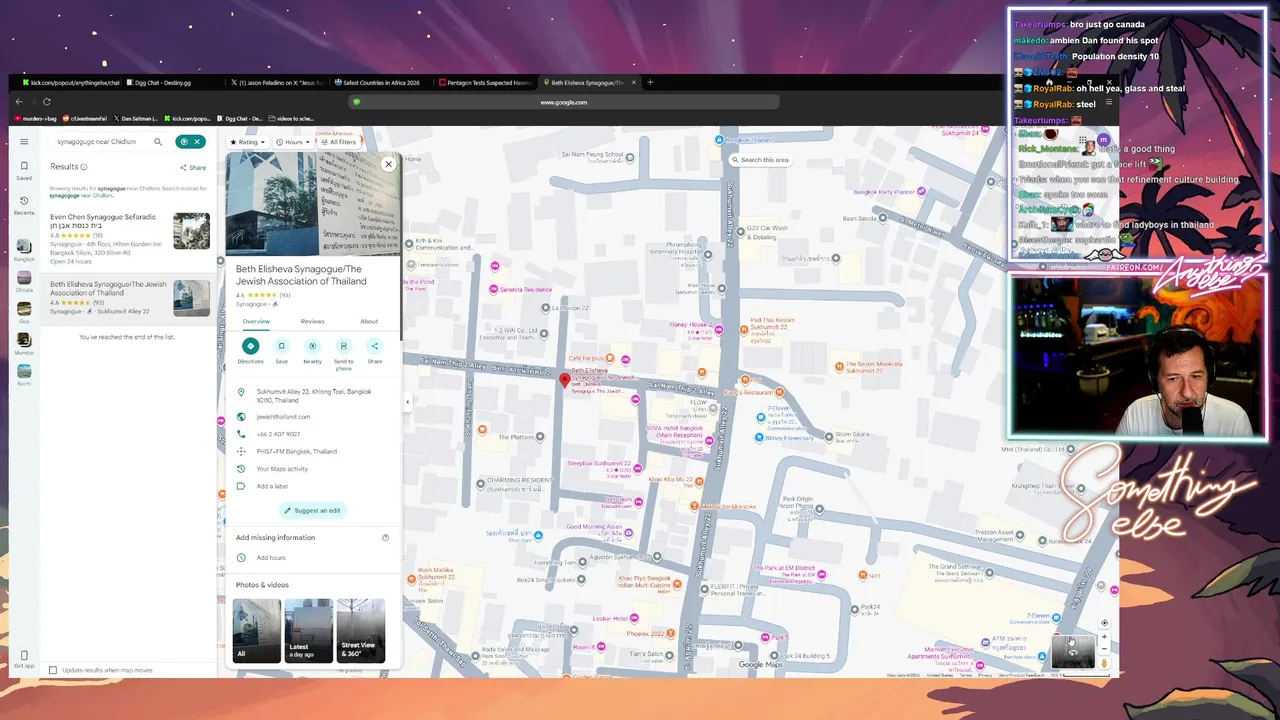Click the Results info icon

84,167
